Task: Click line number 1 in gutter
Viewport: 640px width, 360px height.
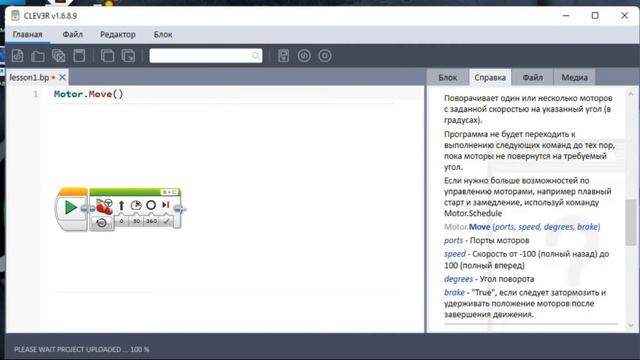Action: pos(36,94)
